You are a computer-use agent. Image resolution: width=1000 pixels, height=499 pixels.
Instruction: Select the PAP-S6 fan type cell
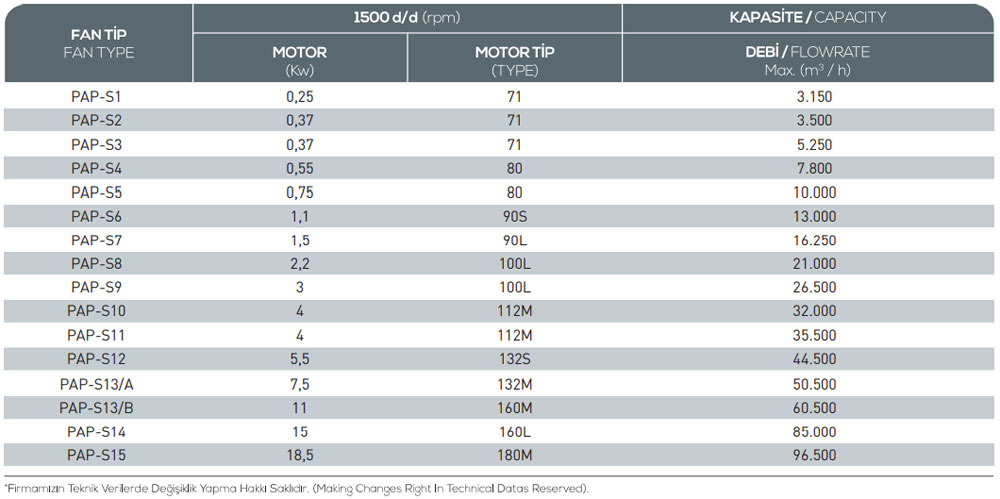coord(96,216)
